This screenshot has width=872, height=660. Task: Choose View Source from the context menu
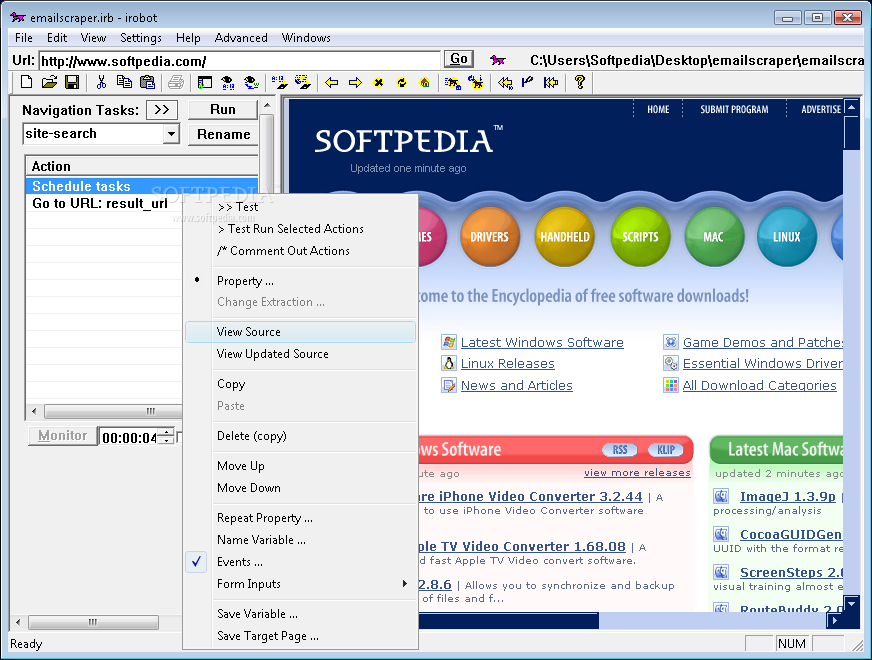[x=300, y=332]
